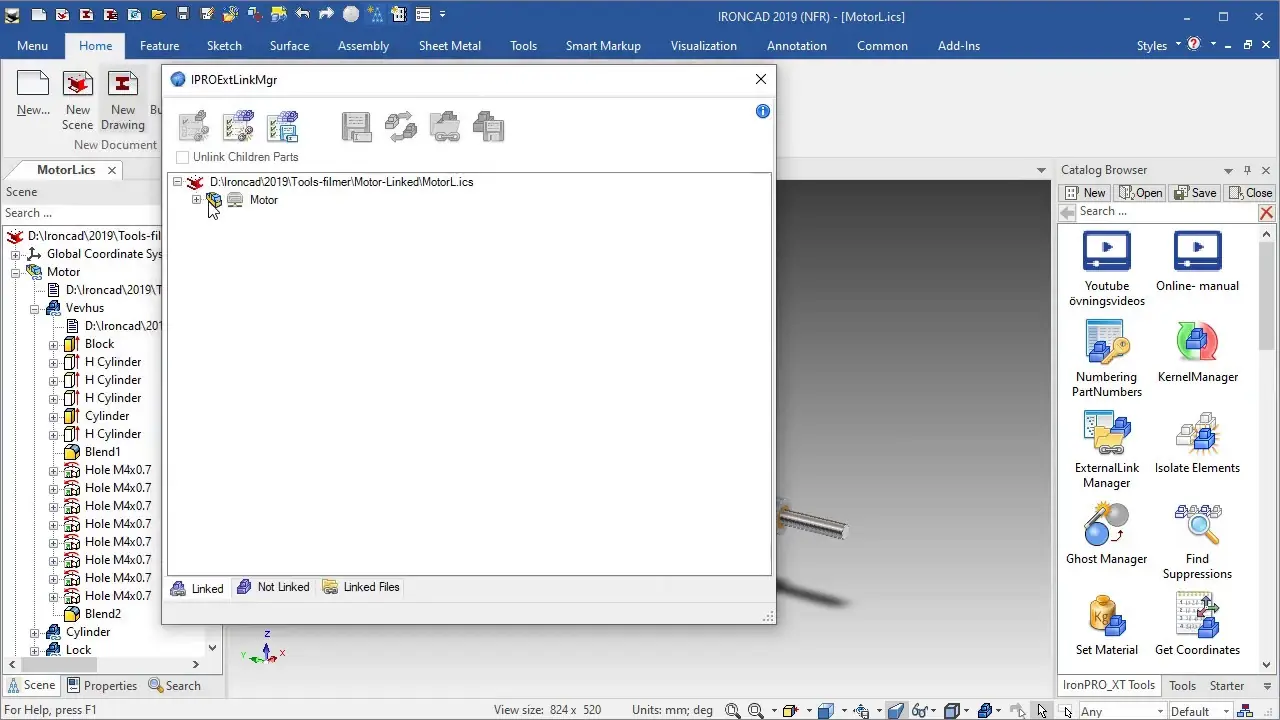
Task: Expand the Motor node in the dialog
Action: pyautogui.click(x=196, y=200)
